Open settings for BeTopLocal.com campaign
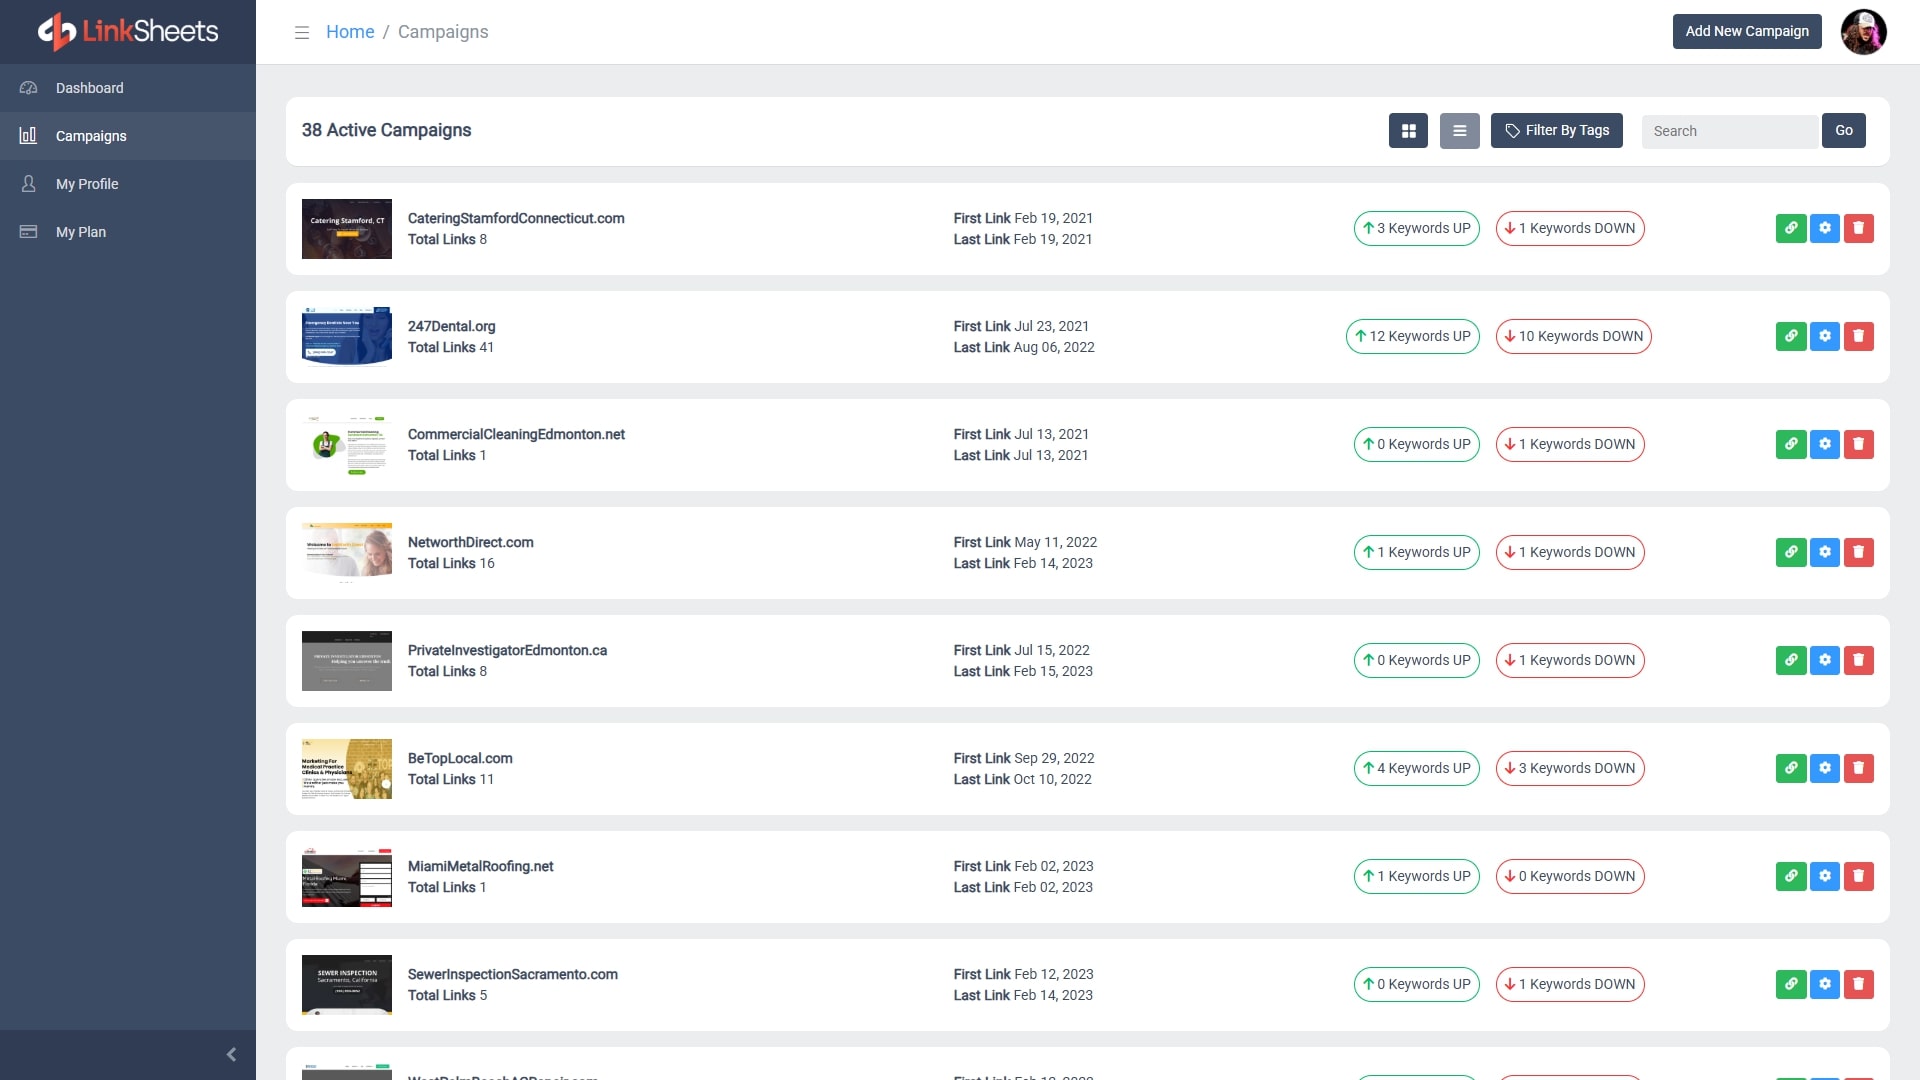Image resolution: width=1920 pixels, height=1080 pixels. tap(1825, 768)
